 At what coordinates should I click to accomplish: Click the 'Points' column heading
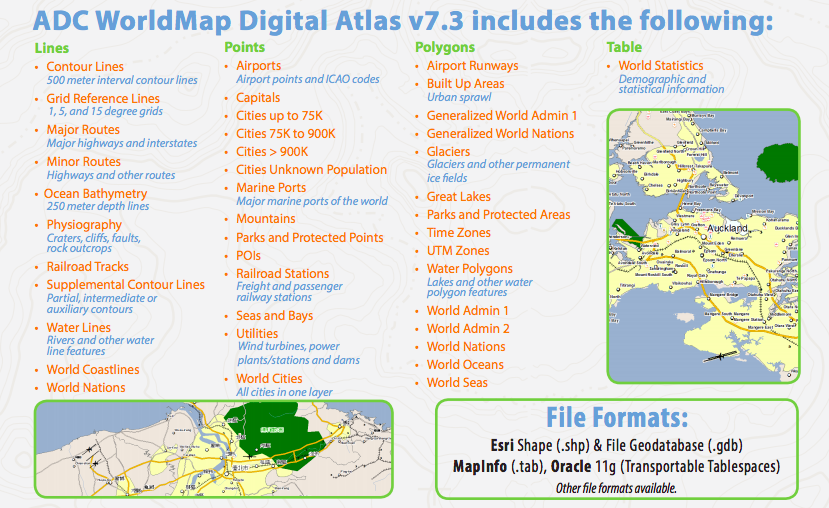pyautogui.click(x=244, y=47)
